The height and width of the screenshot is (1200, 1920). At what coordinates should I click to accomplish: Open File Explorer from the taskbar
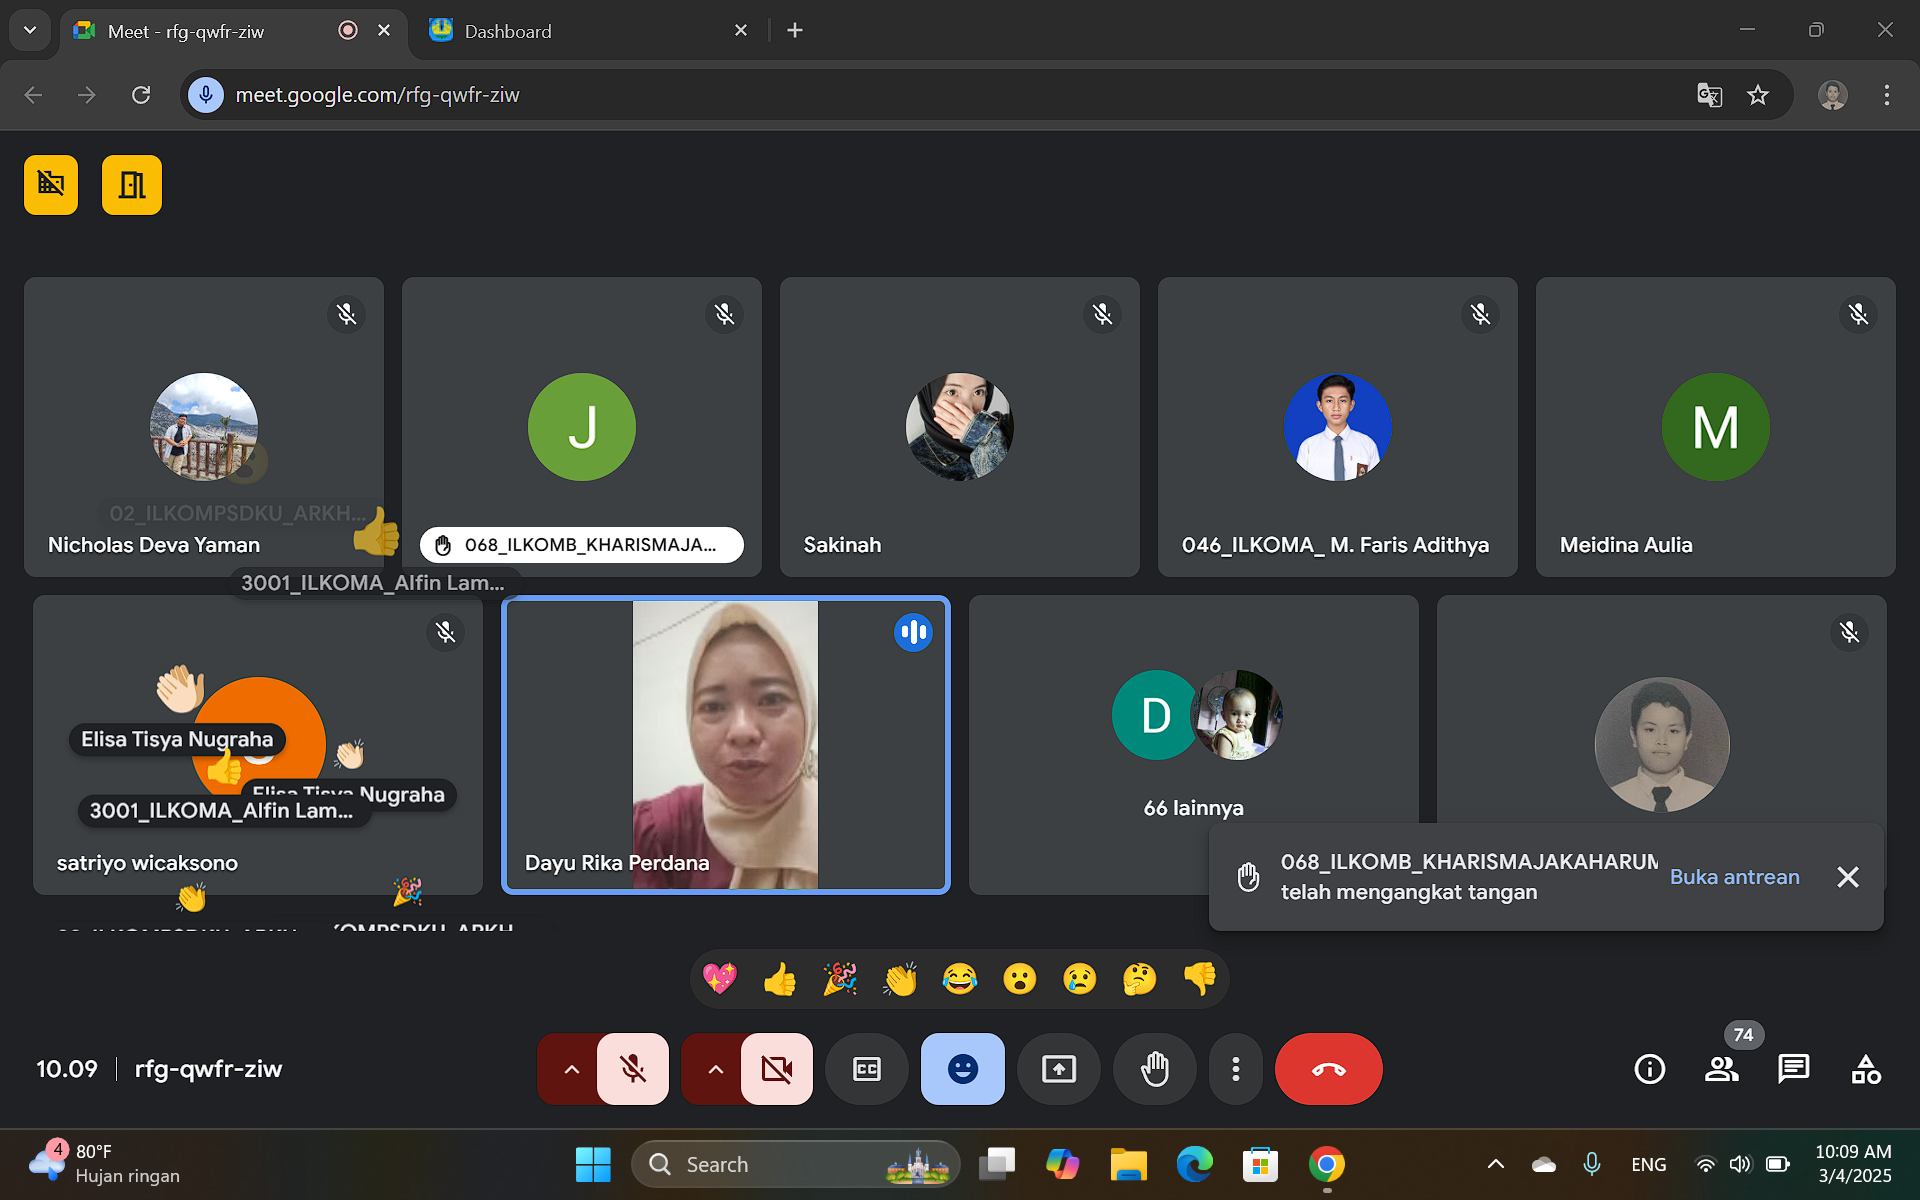(1128, 1165)
